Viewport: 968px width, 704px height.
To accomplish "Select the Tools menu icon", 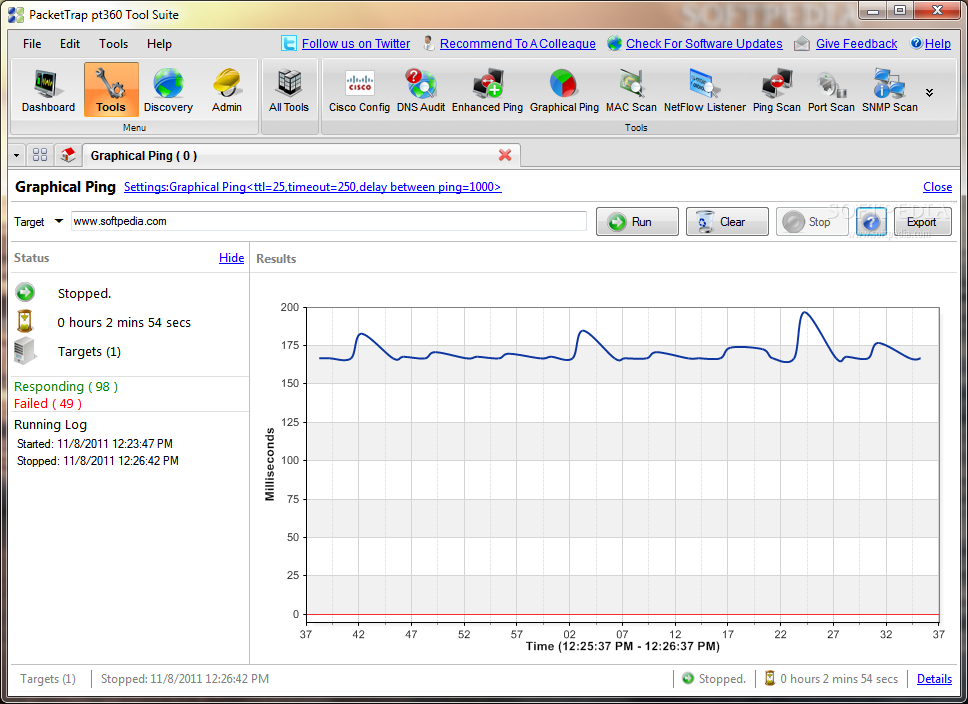I will tap(111, 91).
